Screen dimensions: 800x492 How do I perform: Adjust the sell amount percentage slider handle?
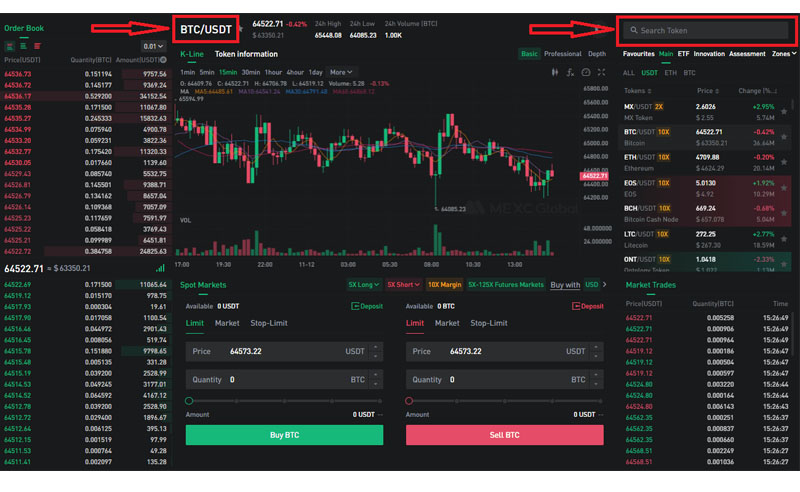[409, 401]
